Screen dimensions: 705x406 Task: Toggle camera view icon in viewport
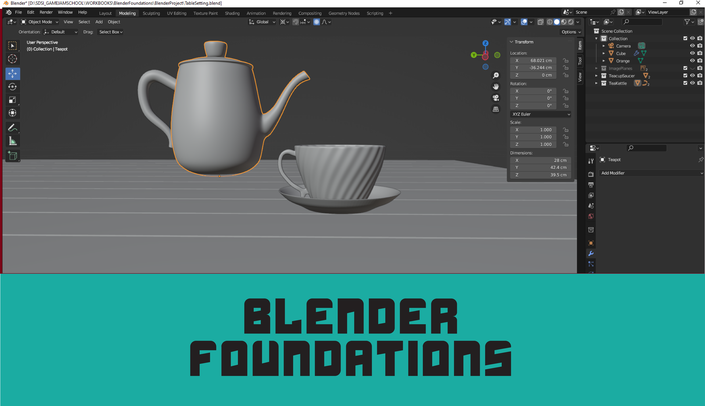pyautogui.click(x=495, y=98)
